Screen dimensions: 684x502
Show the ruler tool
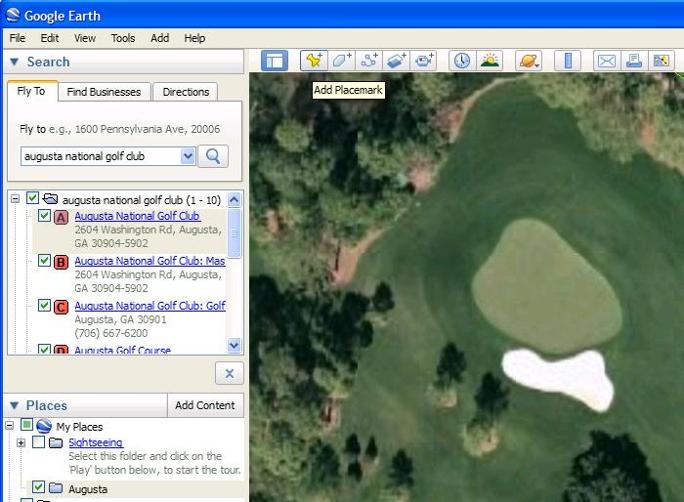pos(568,61)
